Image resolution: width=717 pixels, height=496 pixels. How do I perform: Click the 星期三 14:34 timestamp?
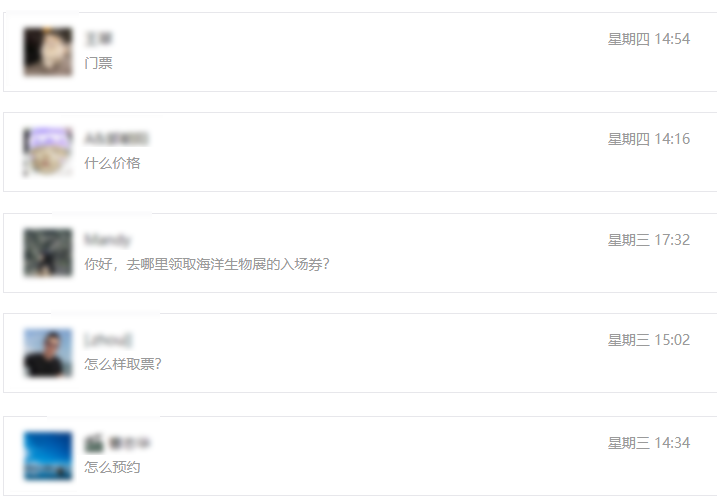(x=649, y=443)
